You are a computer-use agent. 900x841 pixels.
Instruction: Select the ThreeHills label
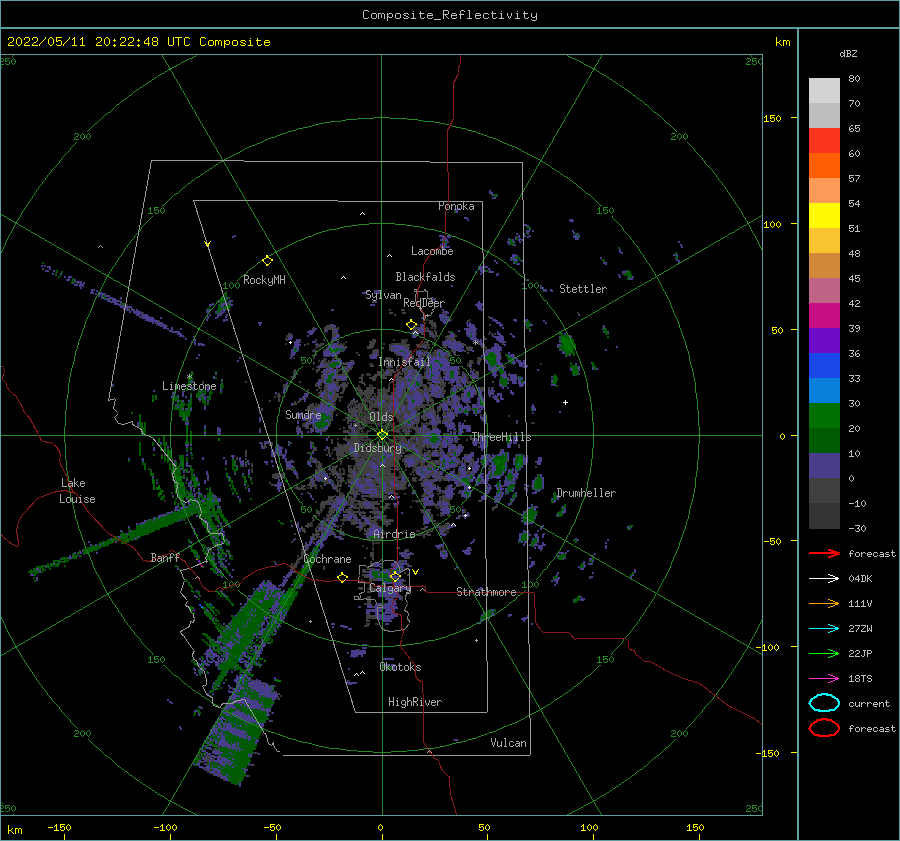[x=501, y=437]
